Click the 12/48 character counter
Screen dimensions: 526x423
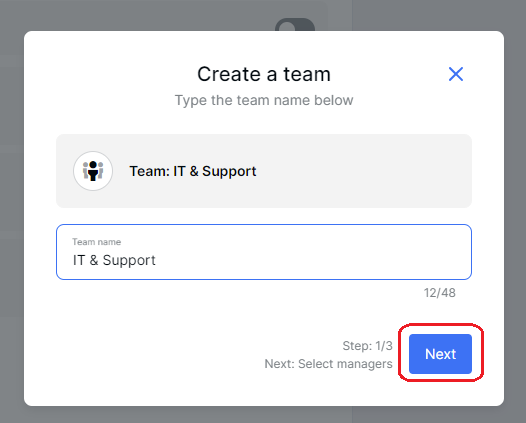pyautogui.click(x=439, y=293)
